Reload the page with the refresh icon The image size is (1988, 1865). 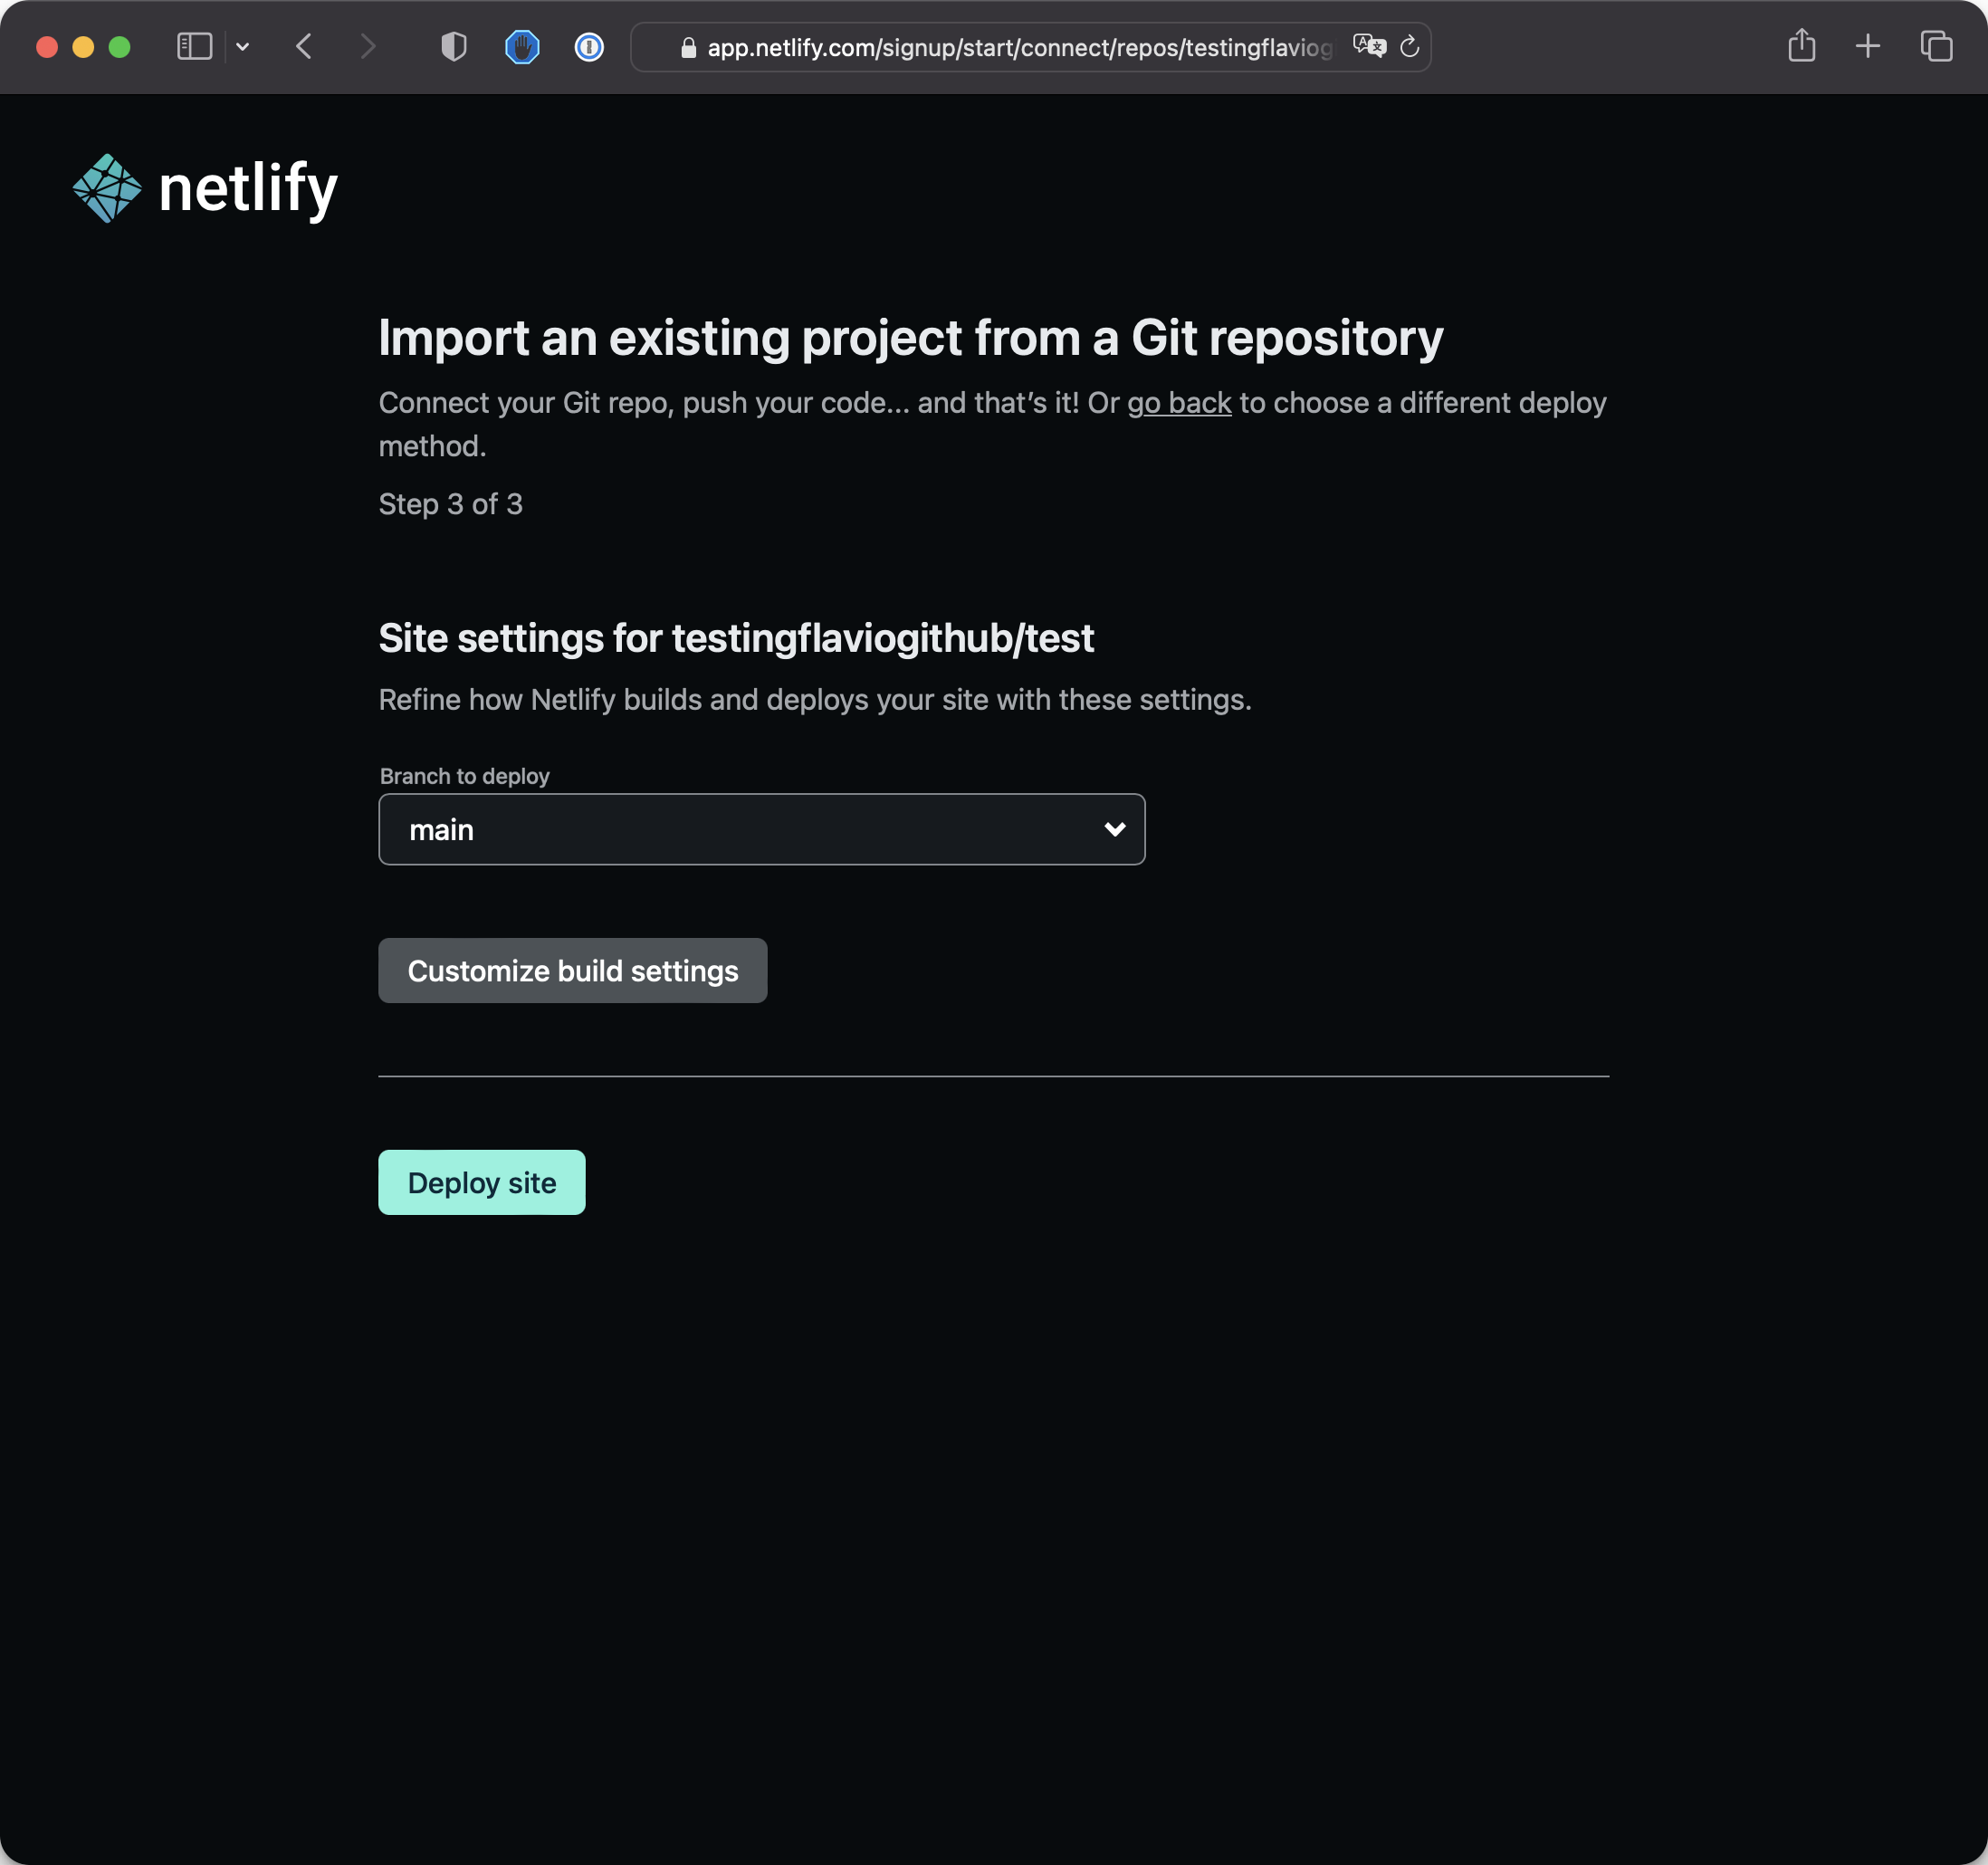coord(1410,47)
